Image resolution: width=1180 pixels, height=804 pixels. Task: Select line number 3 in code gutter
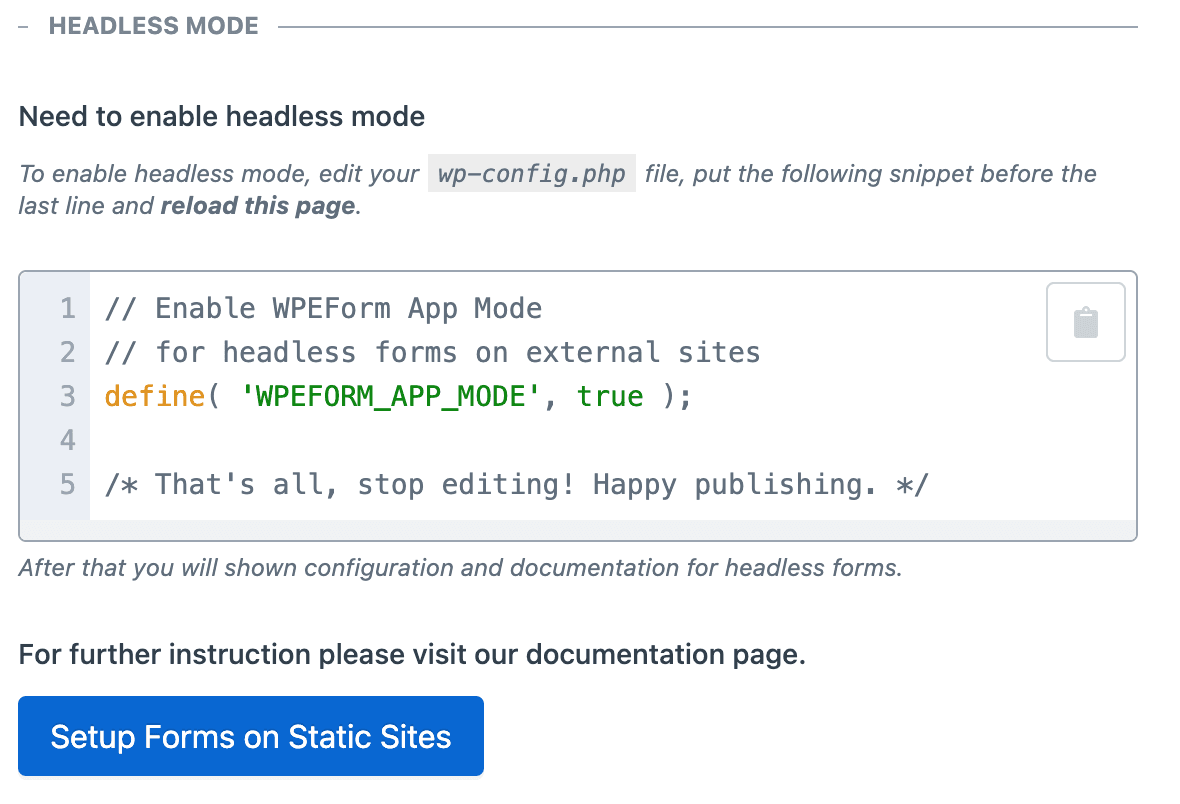click(67, 396)
